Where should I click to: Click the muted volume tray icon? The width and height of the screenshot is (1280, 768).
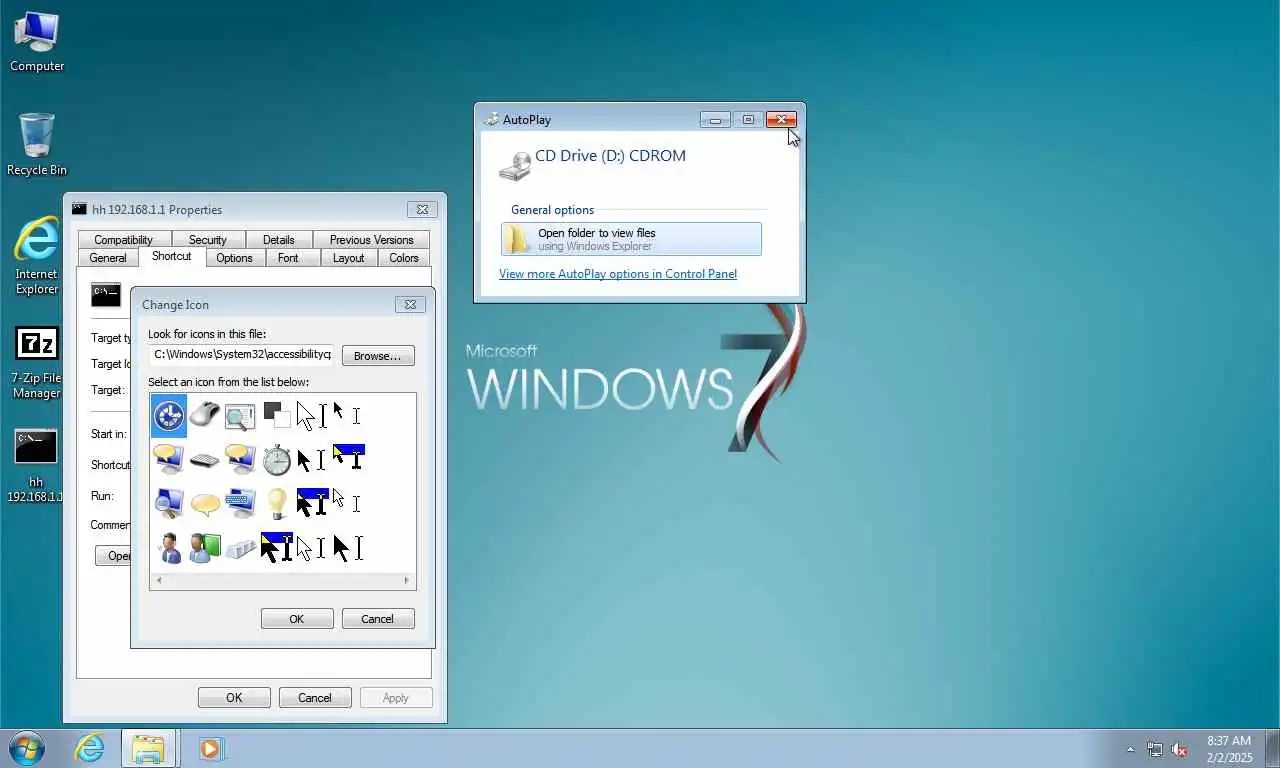1180,749
